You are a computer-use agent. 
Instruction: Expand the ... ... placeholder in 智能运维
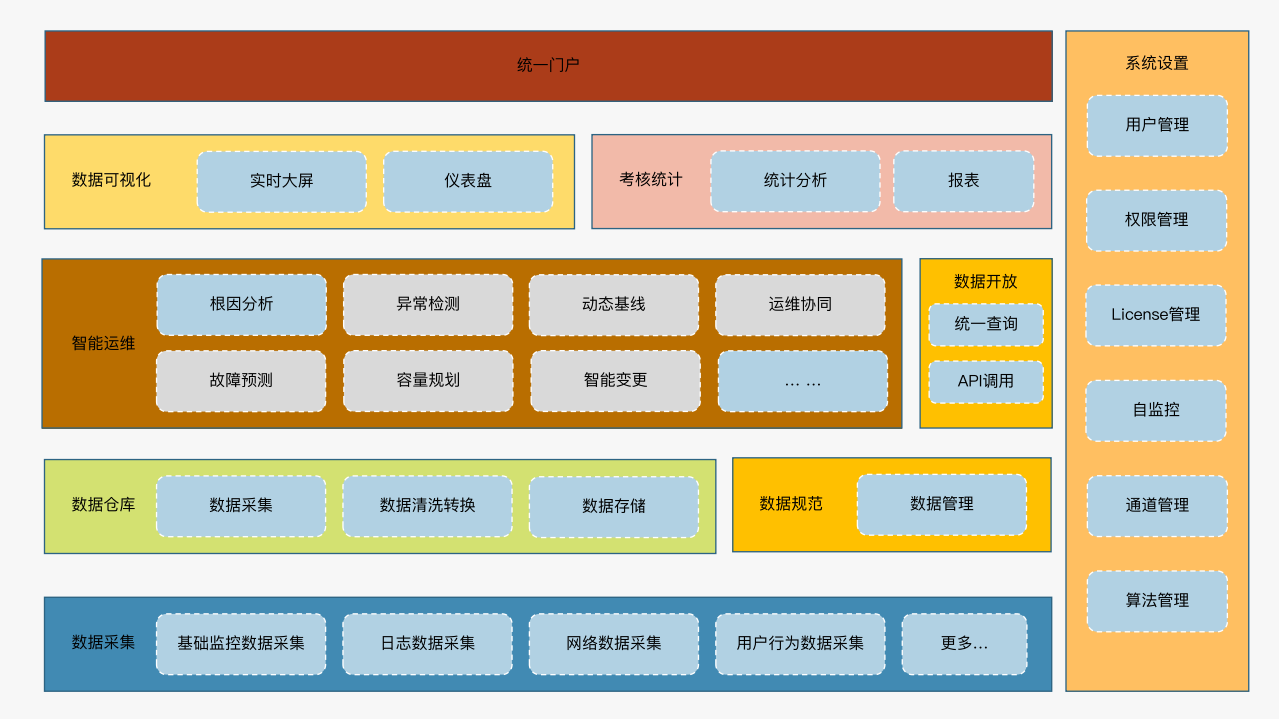pyautogui.click(x=800, y=381)
